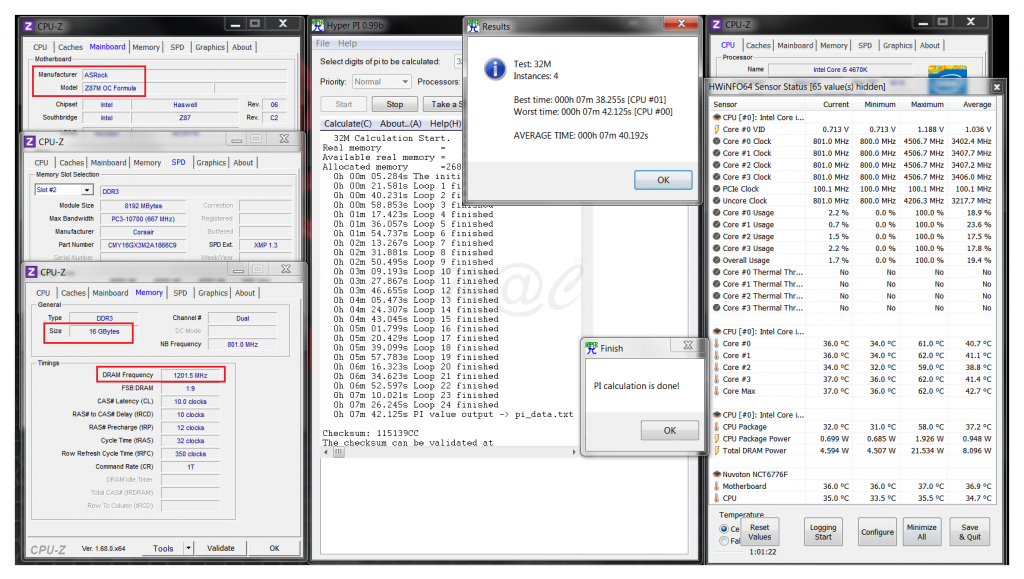Image resolution: width=1024 pixels, height=579 pixels.
Task: Open the Priority dropdown in Hyper PI
Action: click(405, 81)
